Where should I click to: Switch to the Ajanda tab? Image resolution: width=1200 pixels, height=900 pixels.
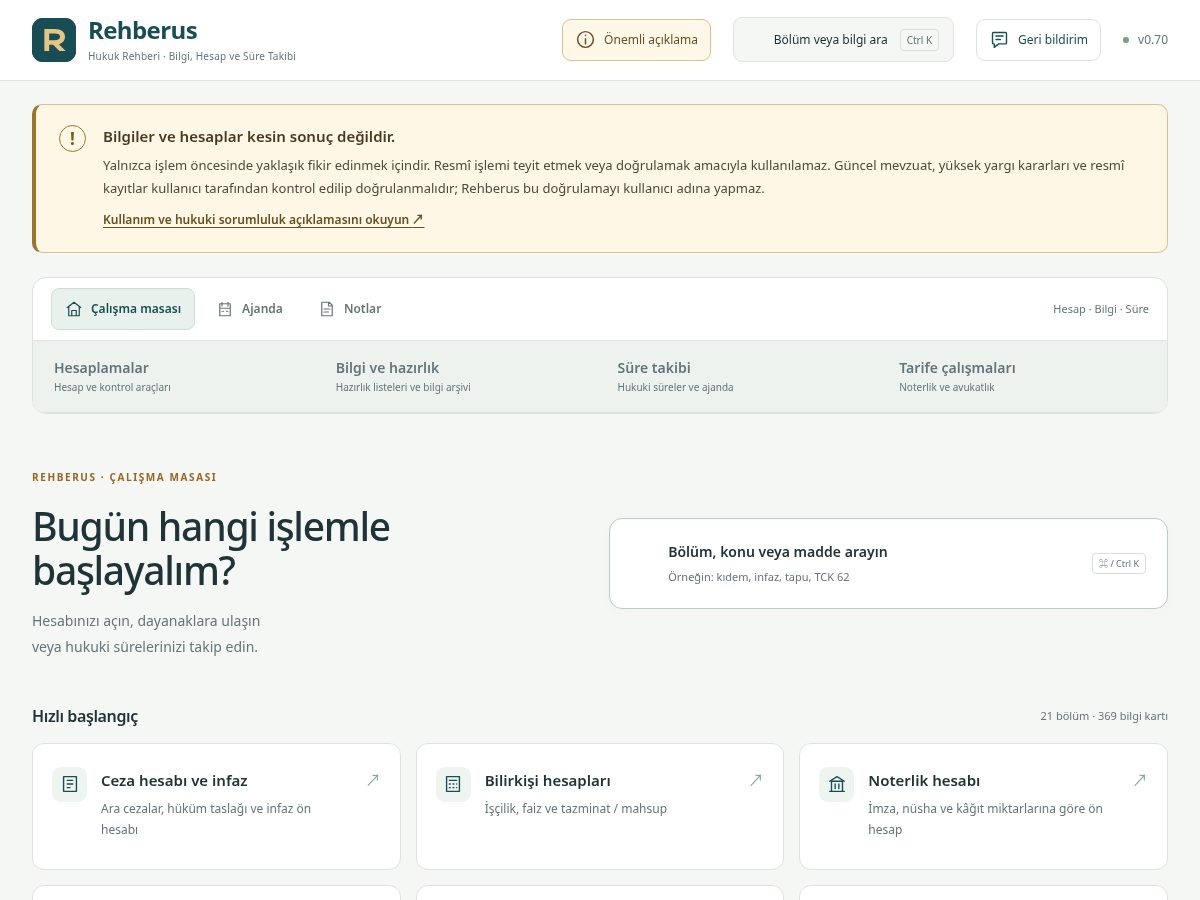tap(250, 309)
